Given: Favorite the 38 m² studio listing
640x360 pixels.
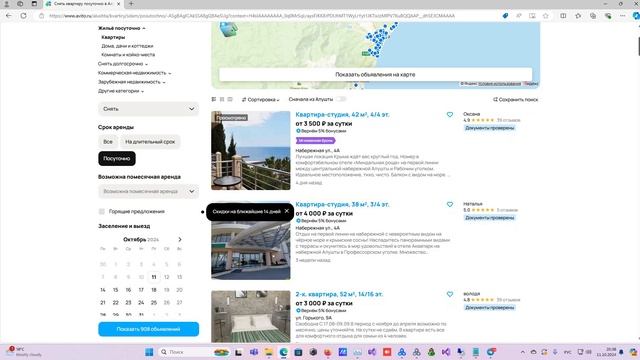Looking at the screenshot, I should (x=449, y=204).
